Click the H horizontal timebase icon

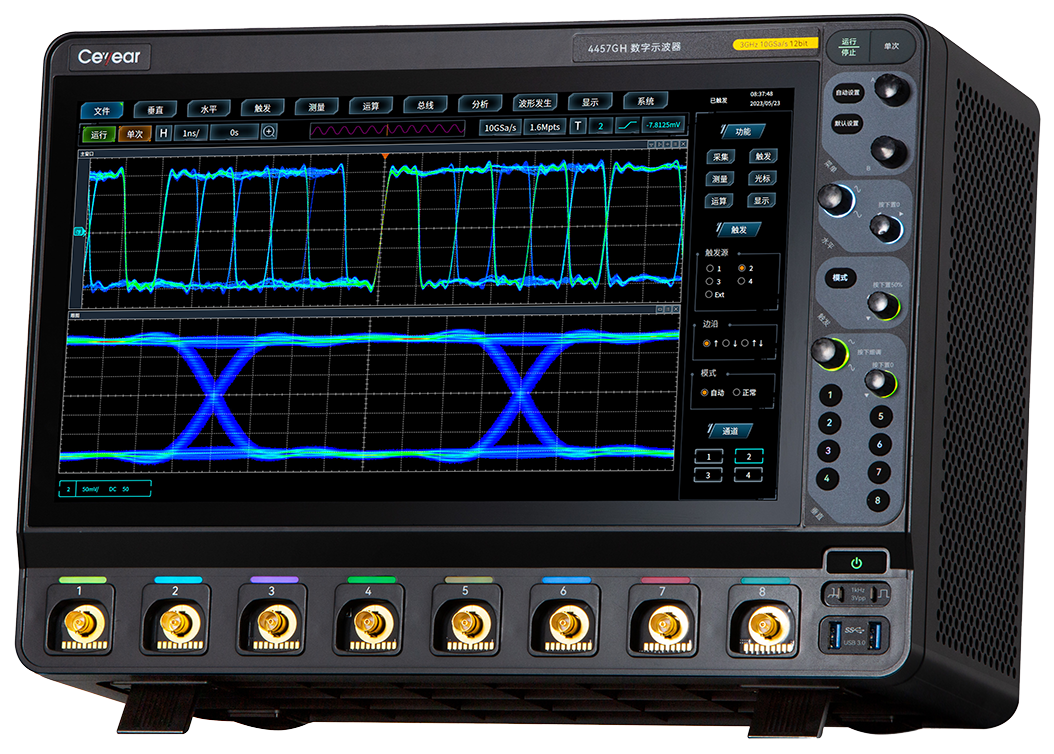(164, 132)
